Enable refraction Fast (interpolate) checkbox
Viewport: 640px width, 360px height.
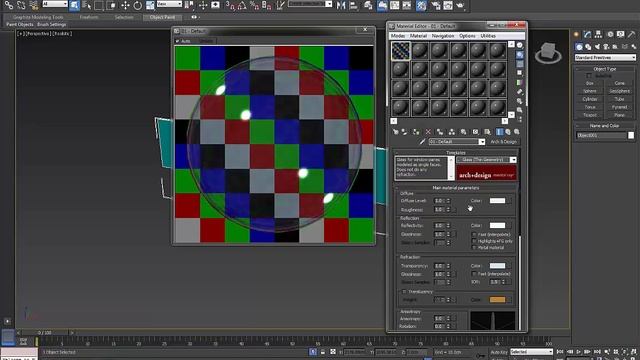coord(474,274)
